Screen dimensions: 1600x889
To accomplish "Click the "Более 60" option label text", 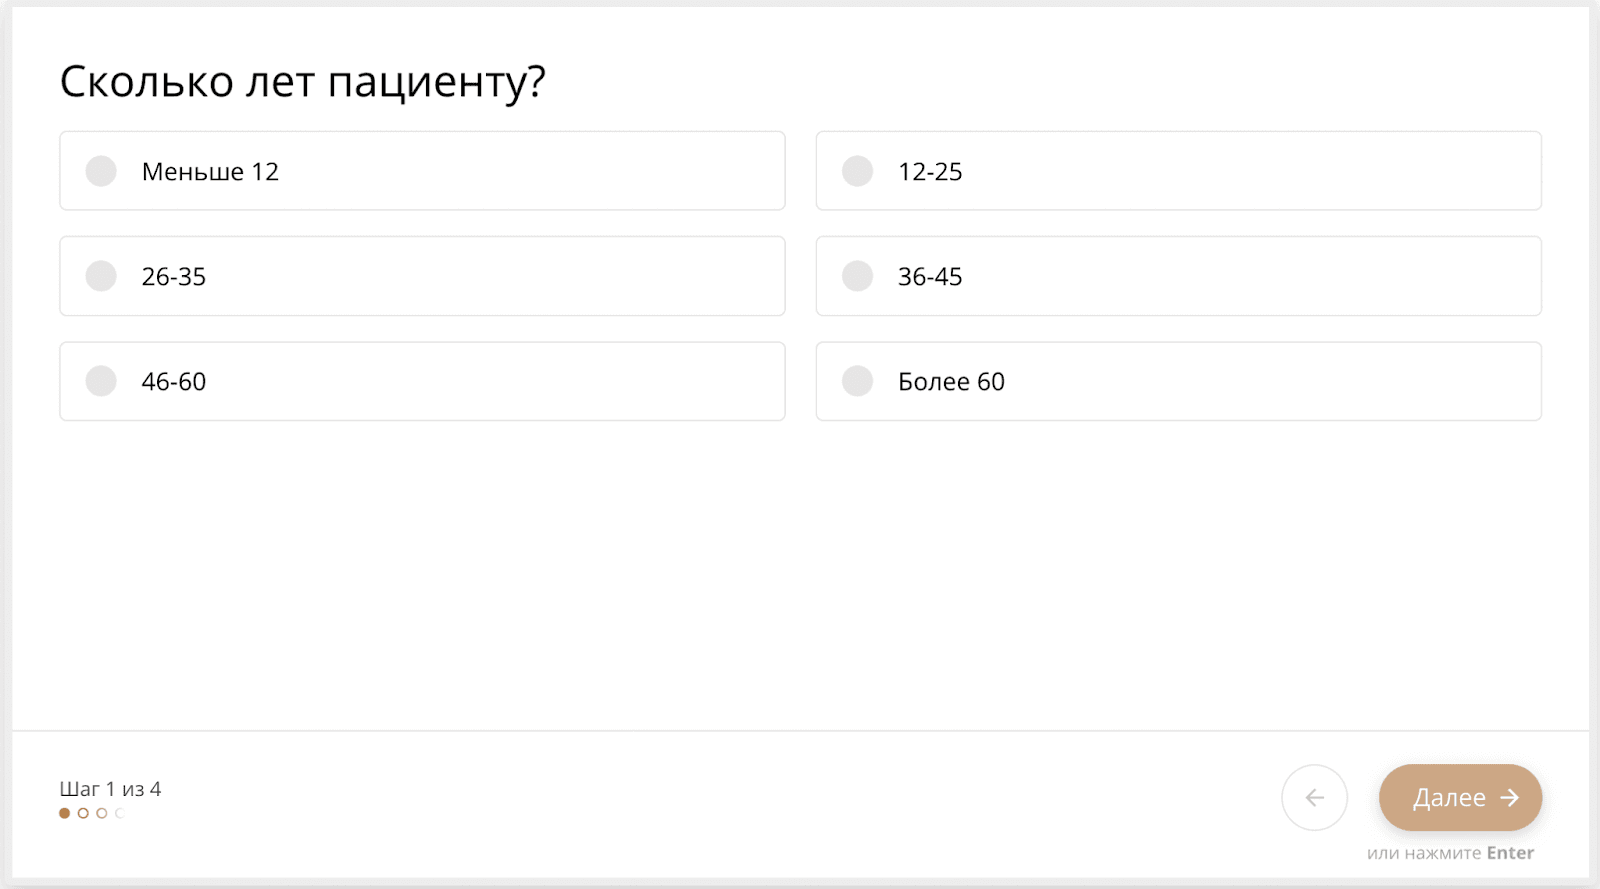I will (x=951, y=382).
